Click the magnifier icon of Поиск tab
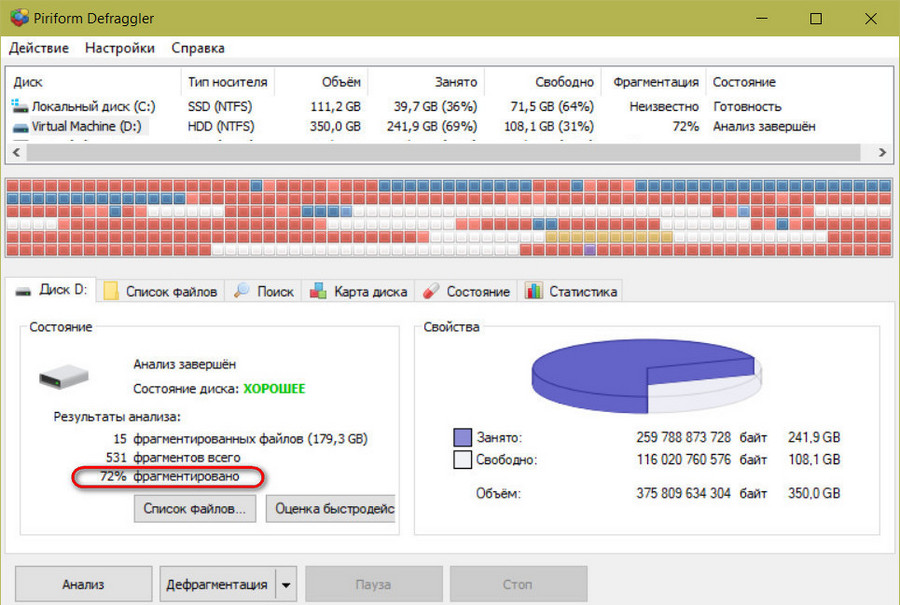 (x=242, y=290)
